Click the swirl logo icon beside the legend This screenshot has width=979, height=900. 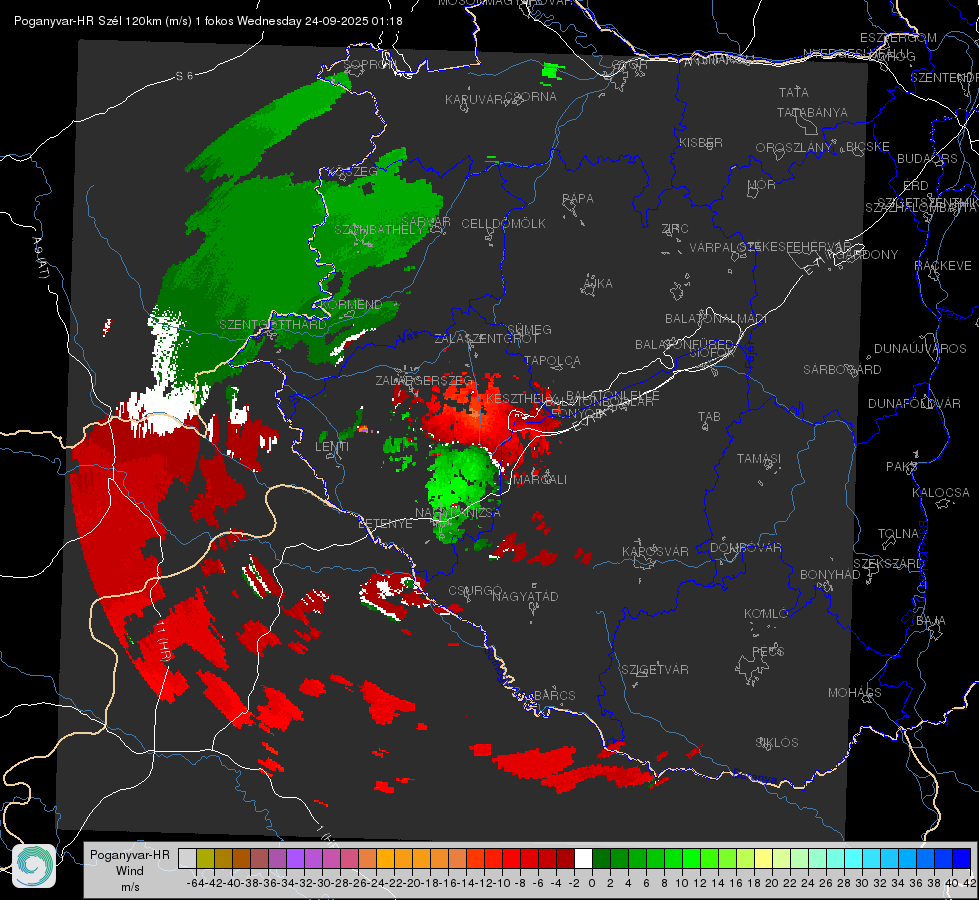[34, 866]
